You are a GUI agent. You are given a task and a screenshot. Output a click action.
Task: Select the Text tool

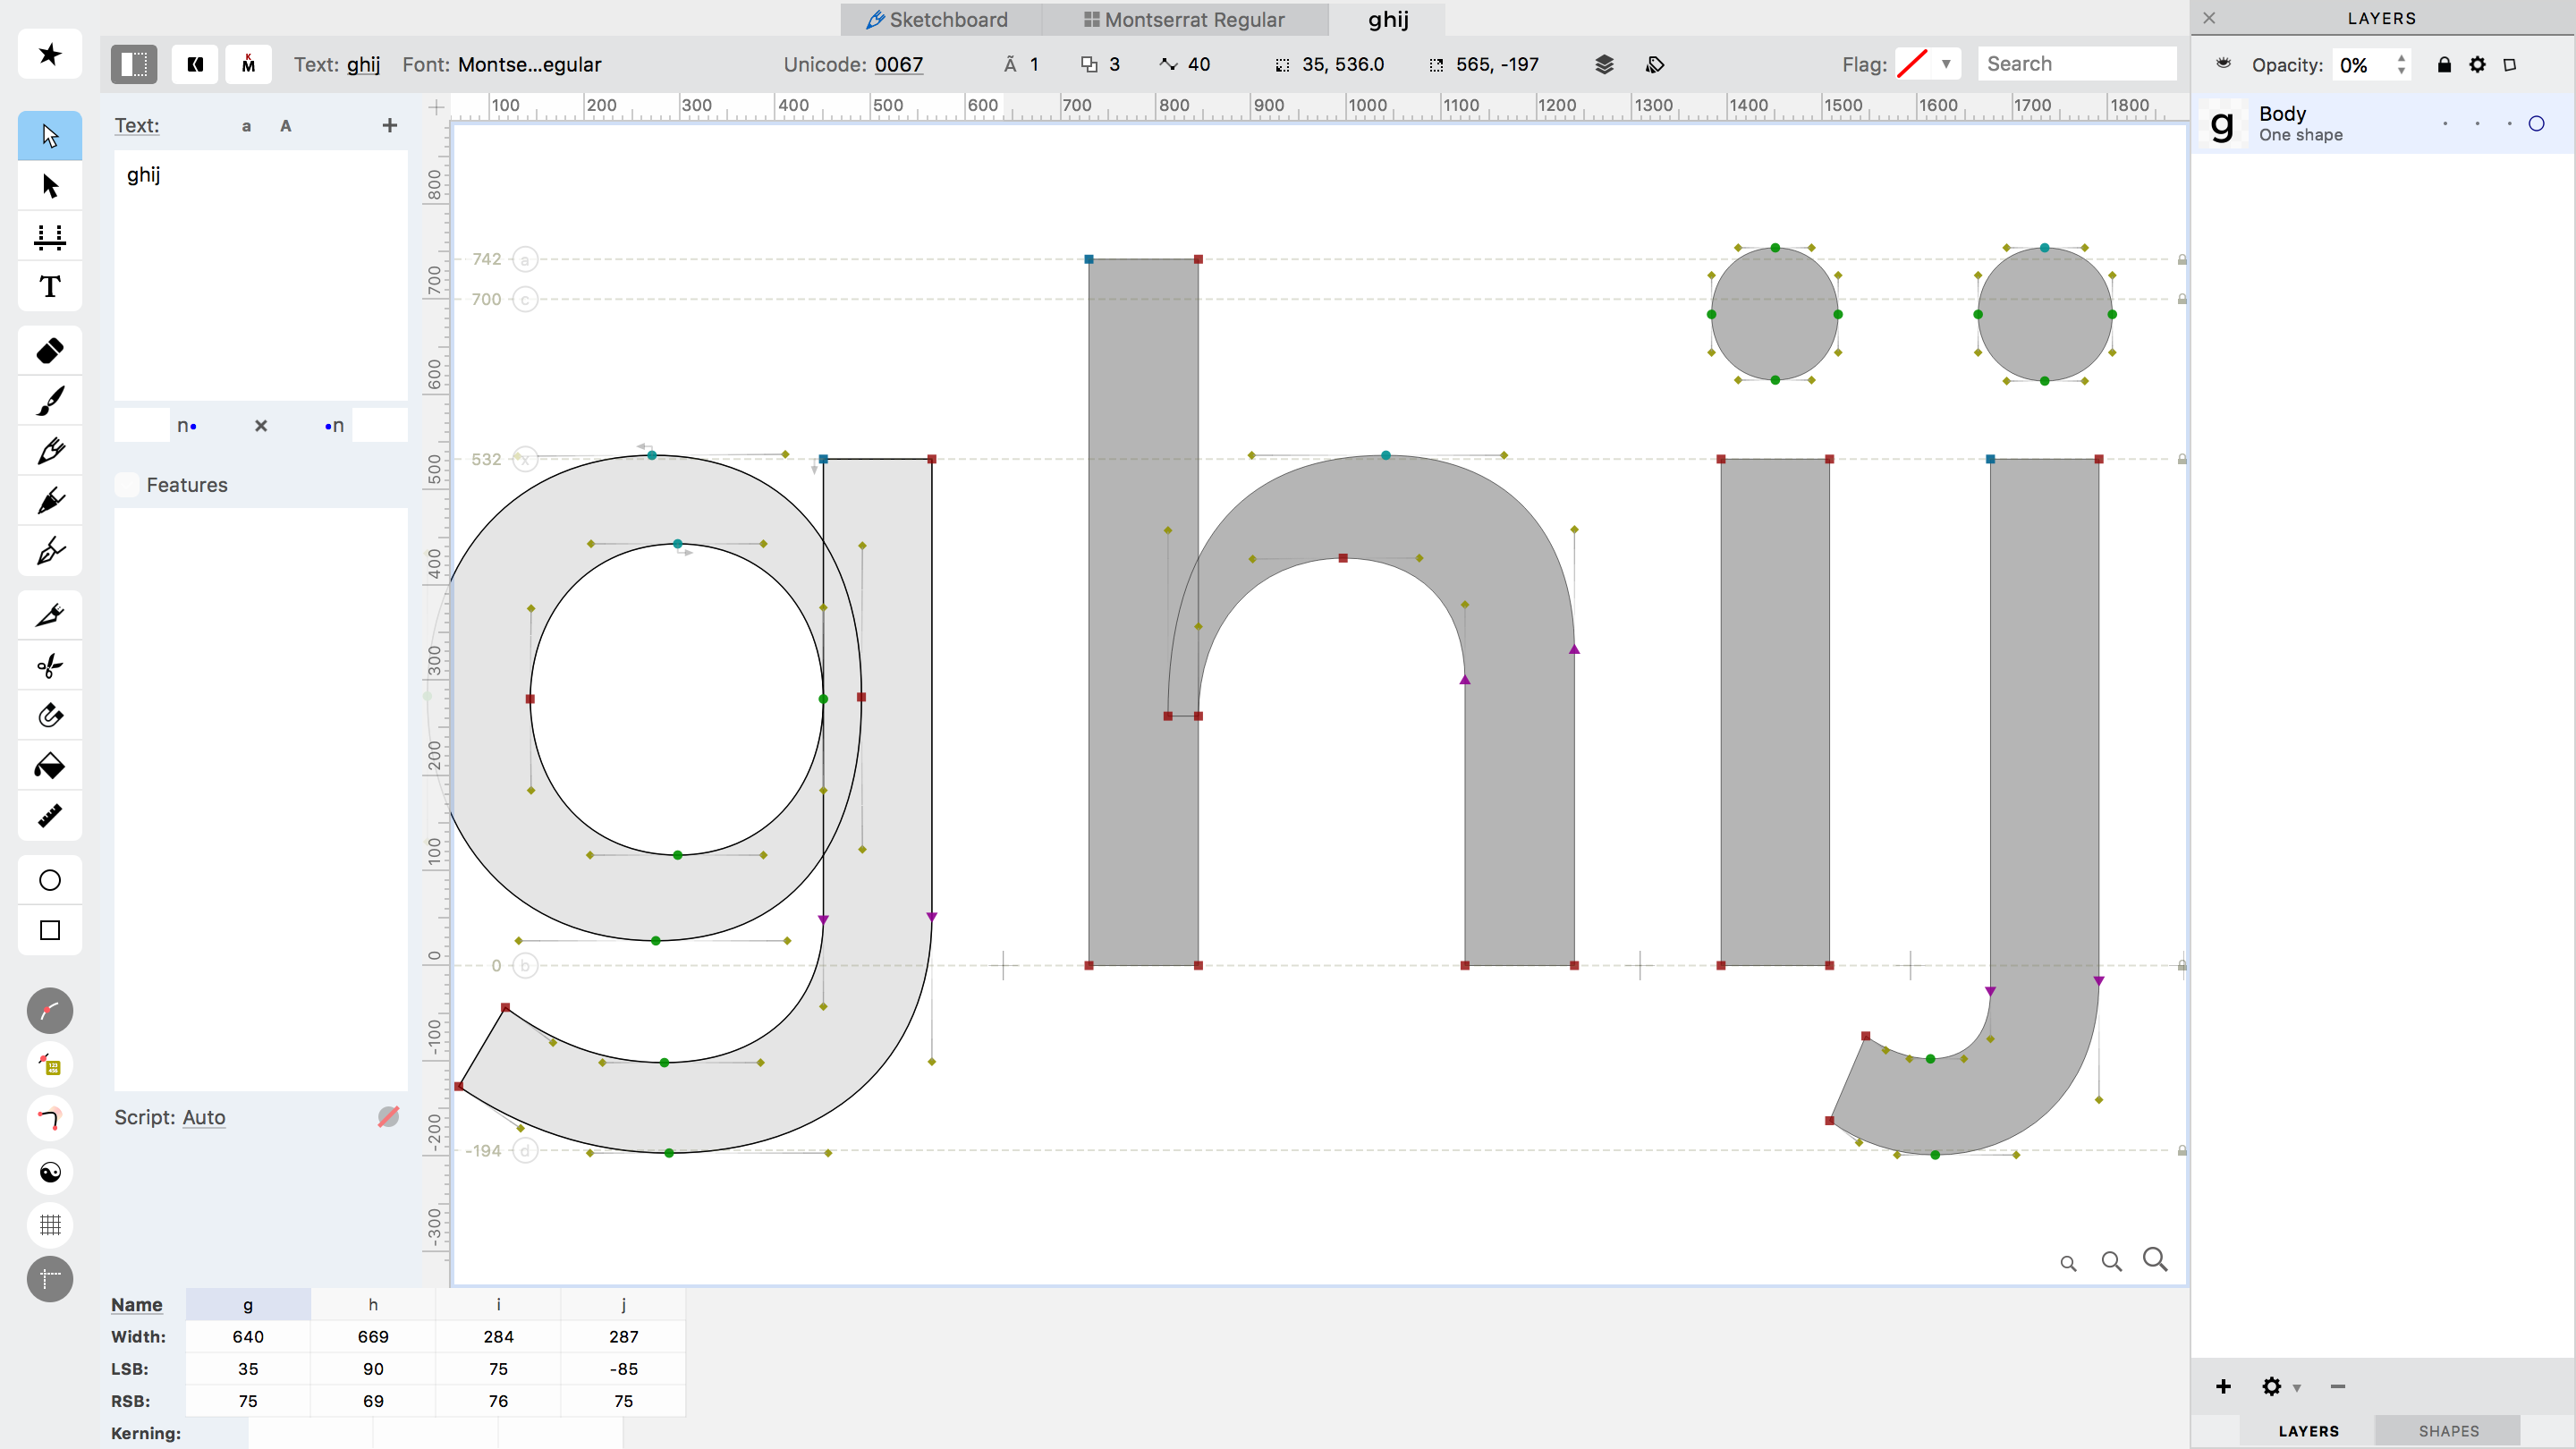click(x=48, y=287)
